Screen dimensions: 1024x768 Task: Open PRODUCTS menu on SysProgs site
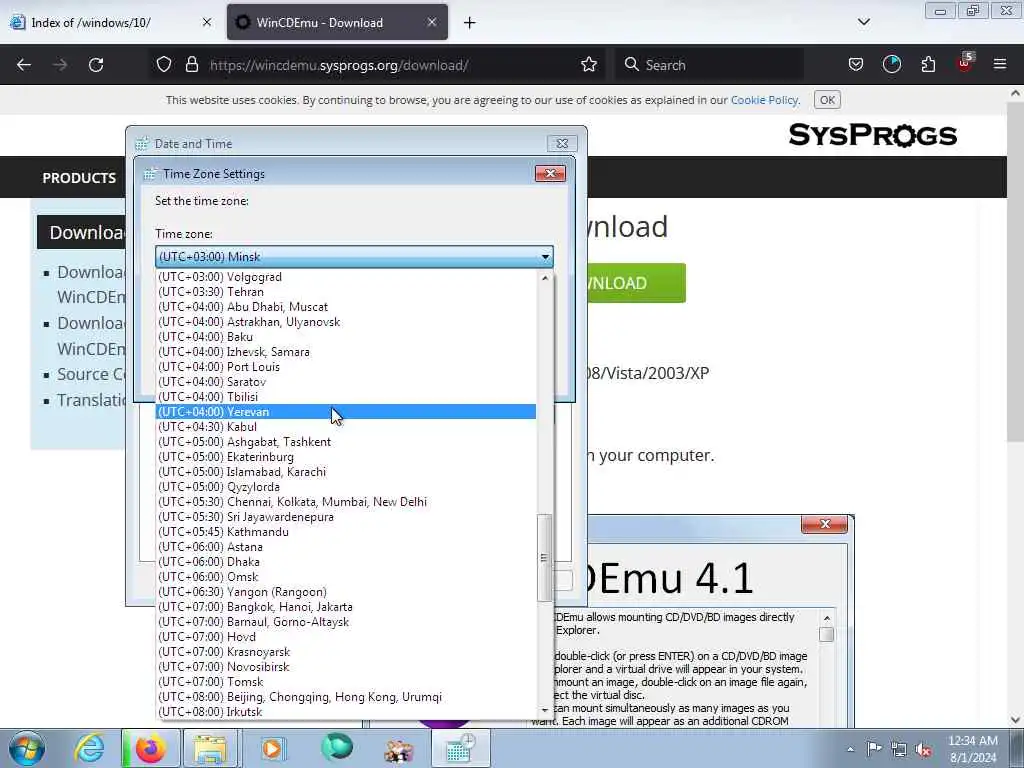coord(79,178)
